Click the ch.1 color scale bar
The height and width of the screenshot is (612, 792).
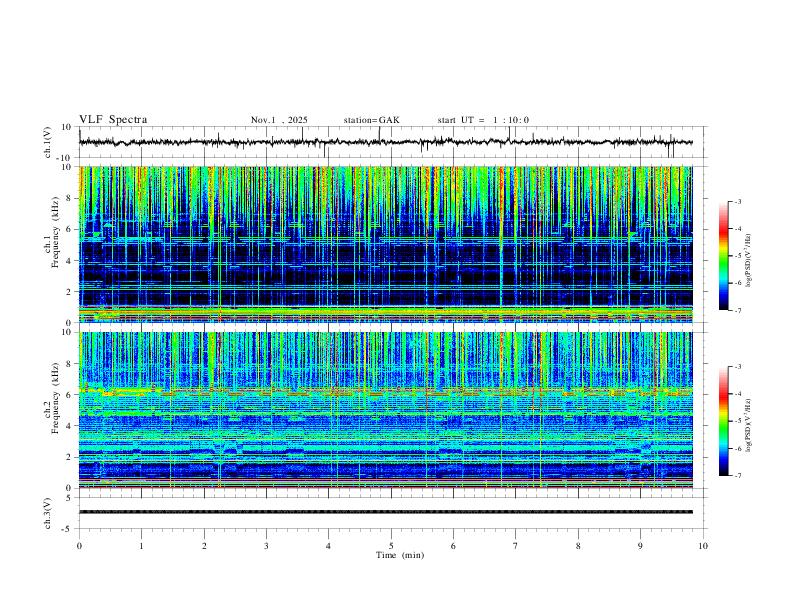[723, 256]
